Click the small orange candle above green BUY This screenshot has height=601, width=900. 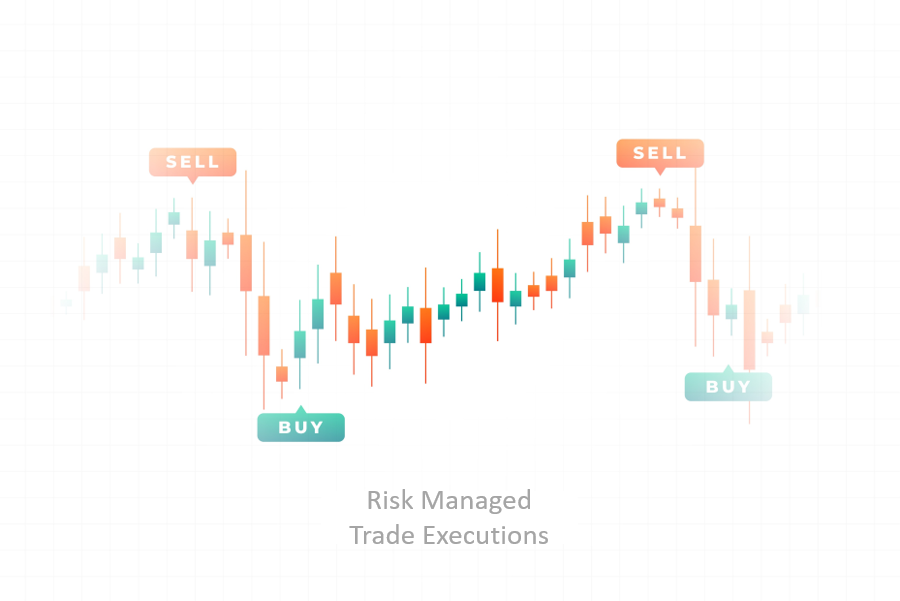click(x=282, y=373)
